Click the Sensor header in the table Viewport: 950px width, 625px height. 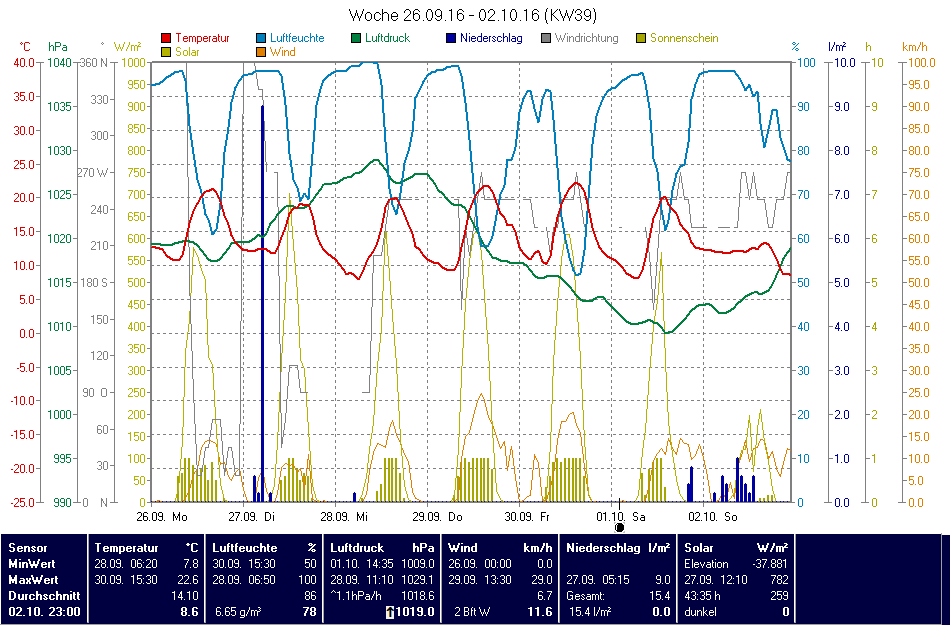click(28, 548)
